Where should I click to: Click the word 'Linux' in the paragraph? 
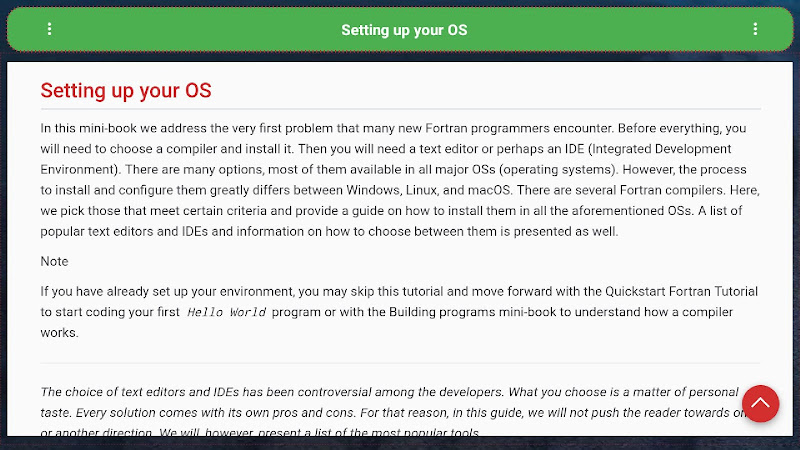click(421, 190)
